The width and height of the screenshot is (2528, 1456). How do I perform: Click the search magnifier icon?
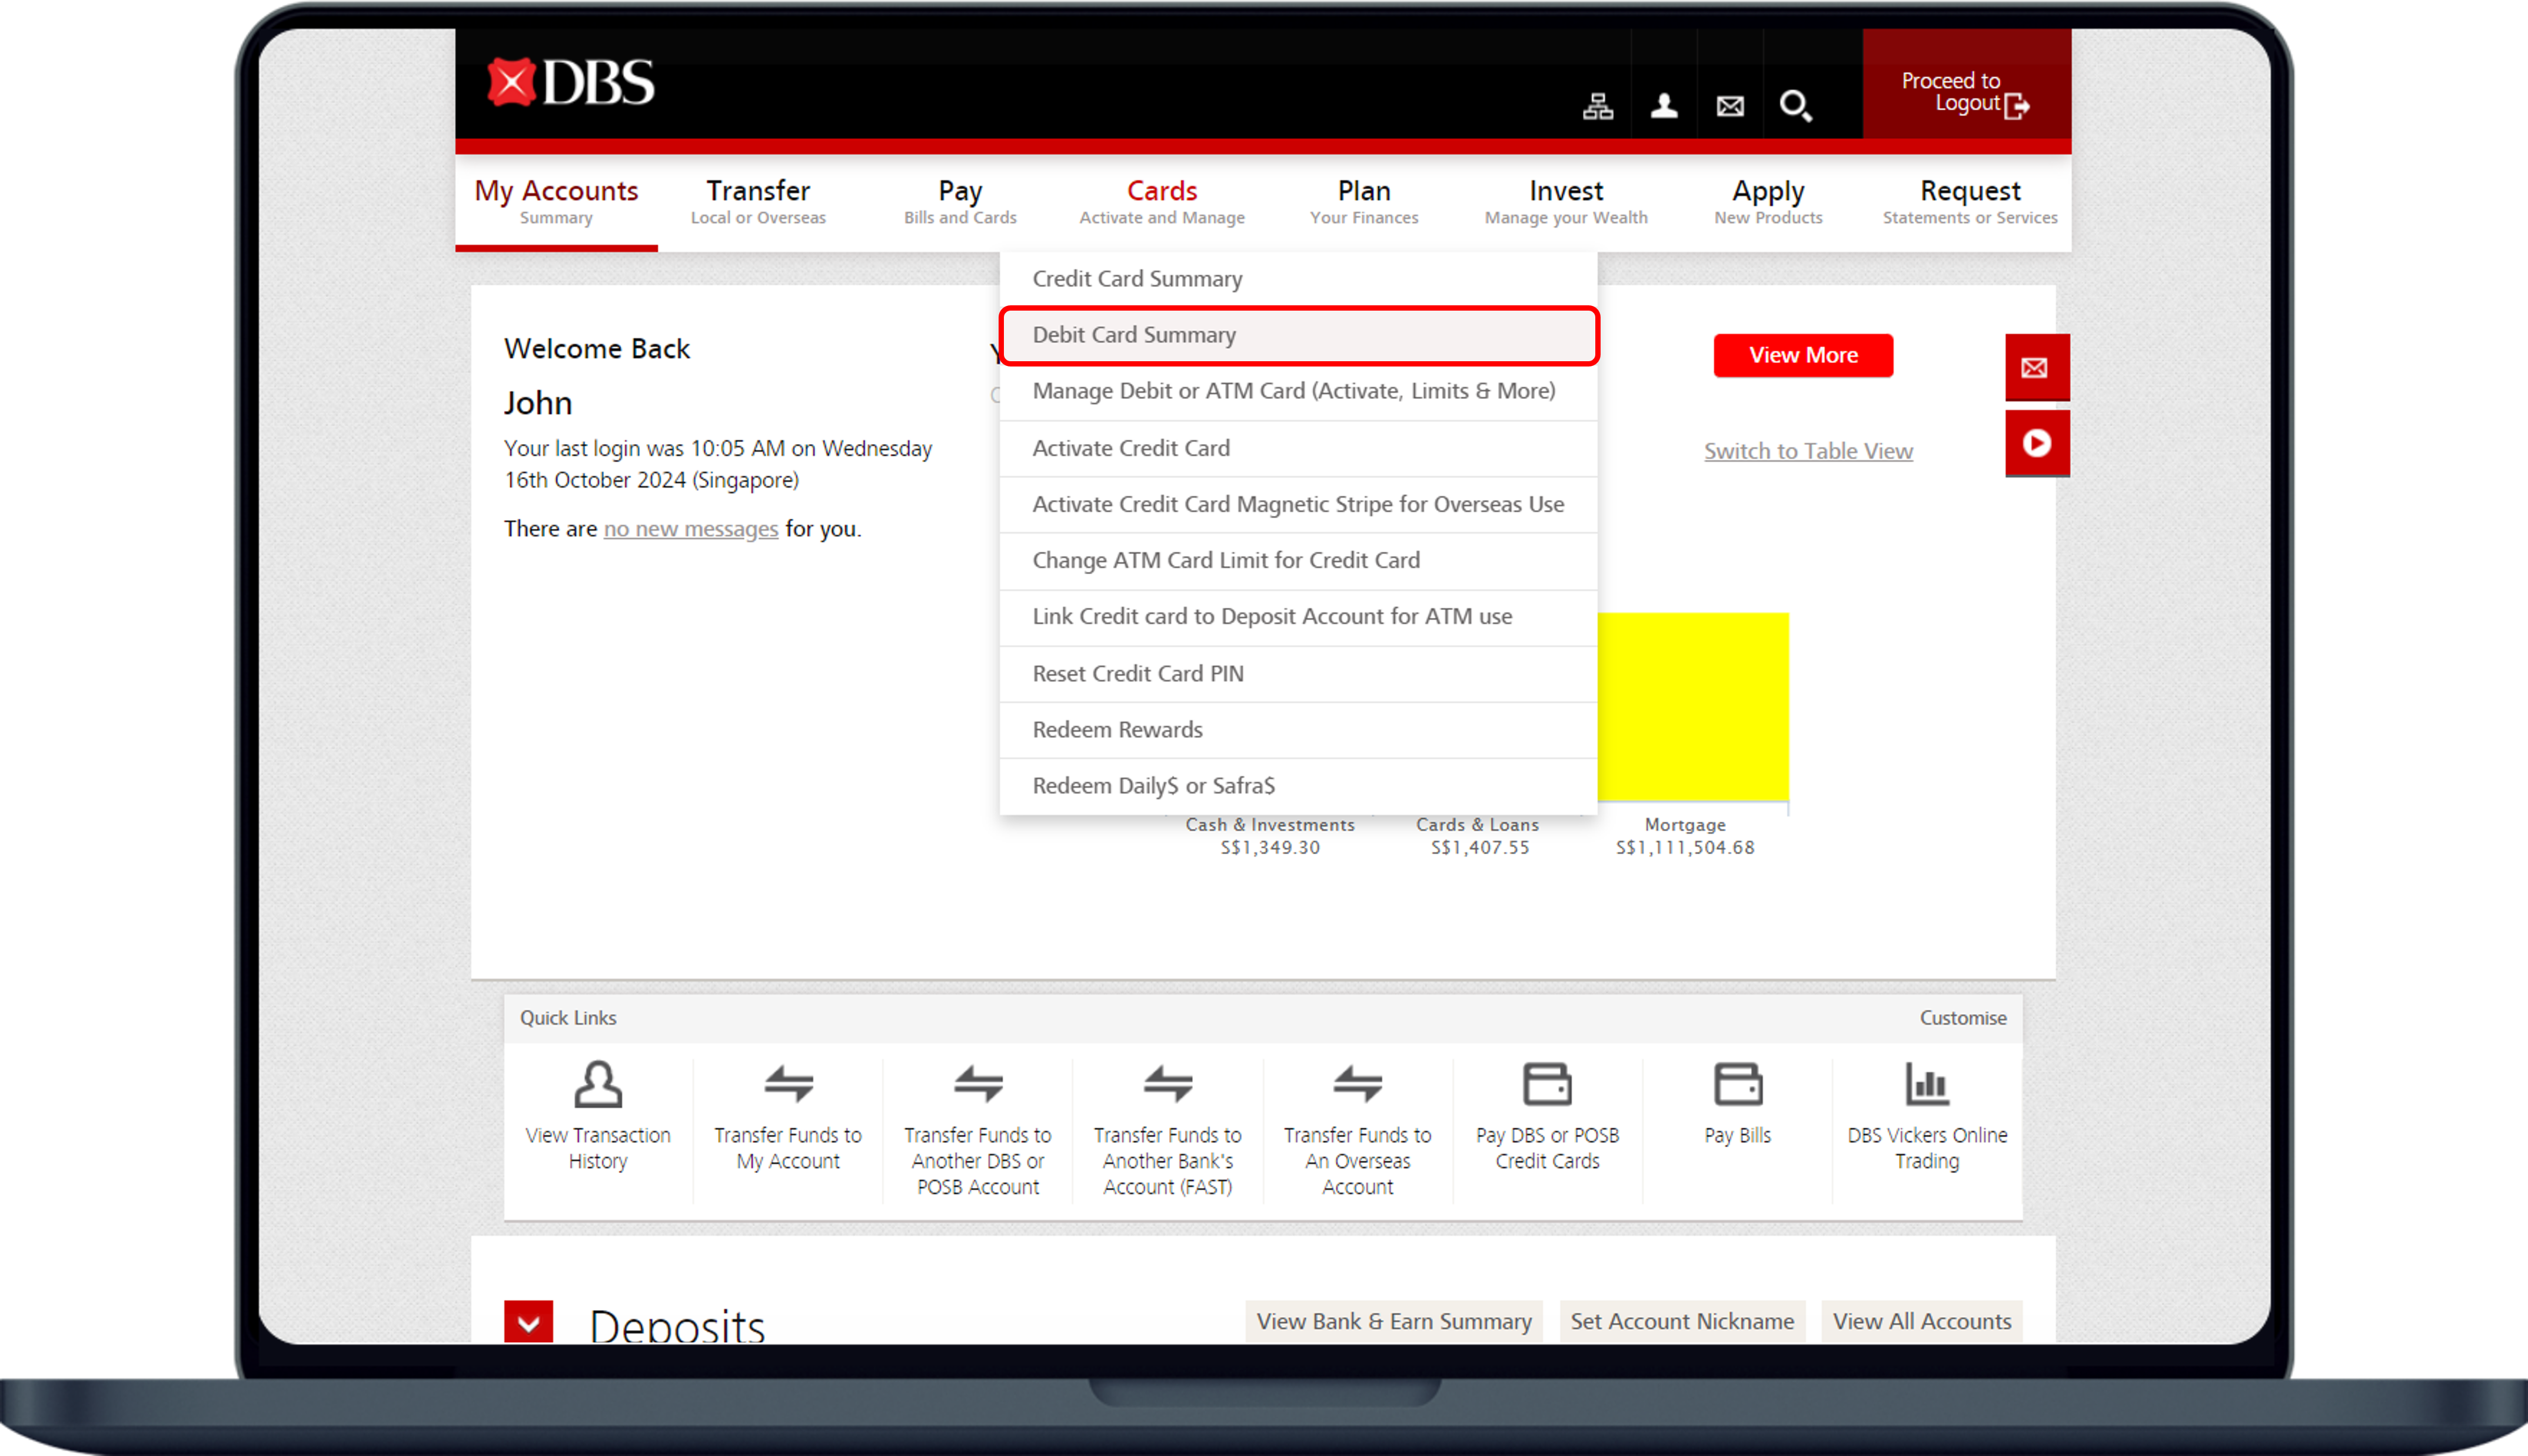[x=1796, y=105]
